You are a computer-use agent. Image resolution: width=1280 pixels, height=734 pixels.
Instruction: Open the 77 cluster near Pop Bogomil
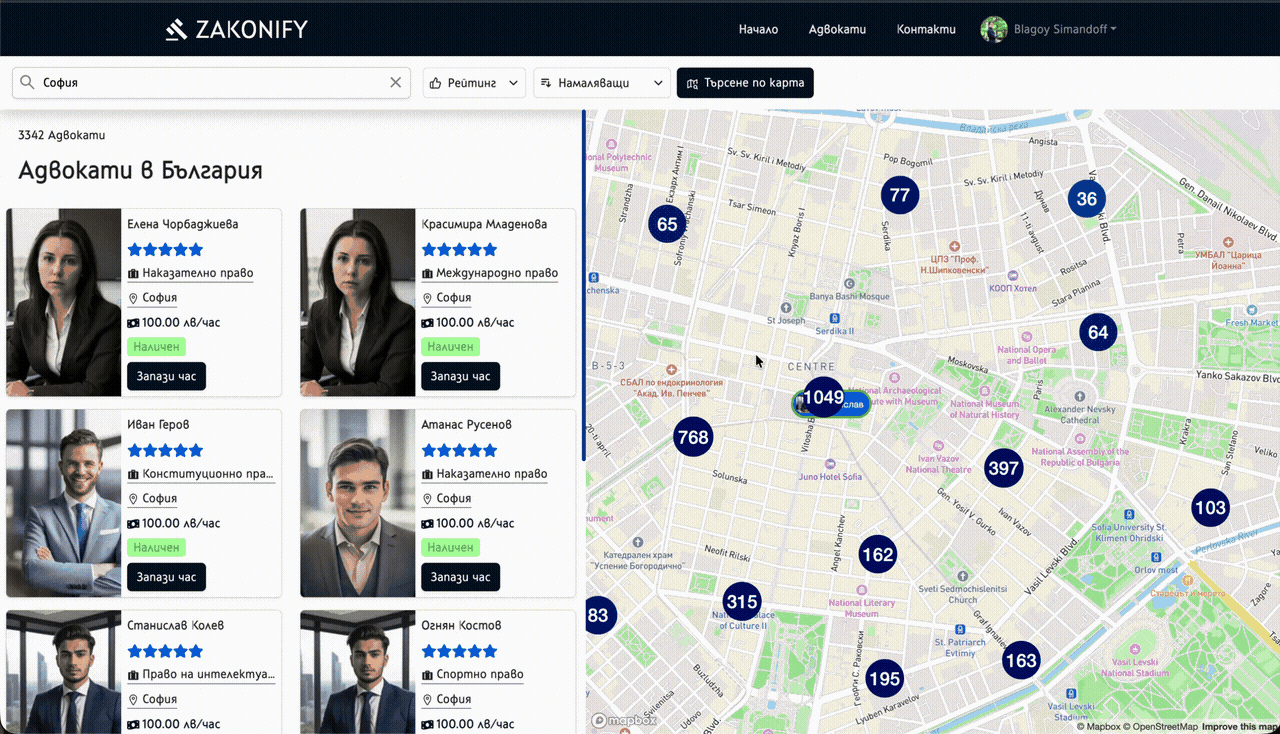(x=899, y=195)
